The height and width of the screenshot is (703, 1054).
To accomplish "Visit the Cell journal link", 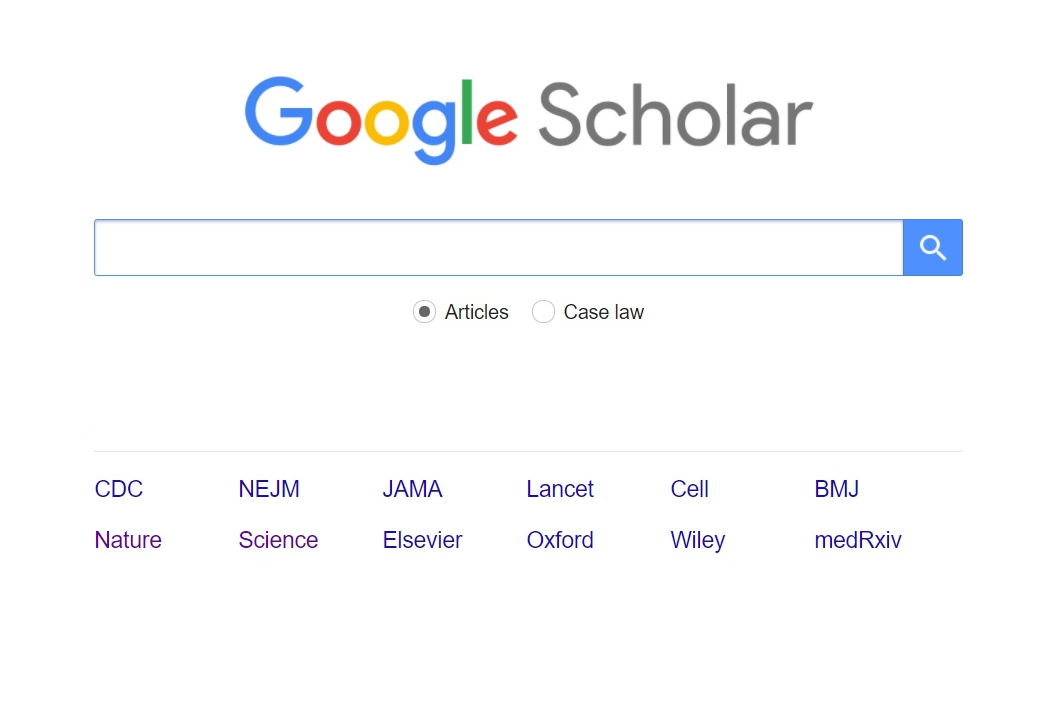I will coord(689,489).
